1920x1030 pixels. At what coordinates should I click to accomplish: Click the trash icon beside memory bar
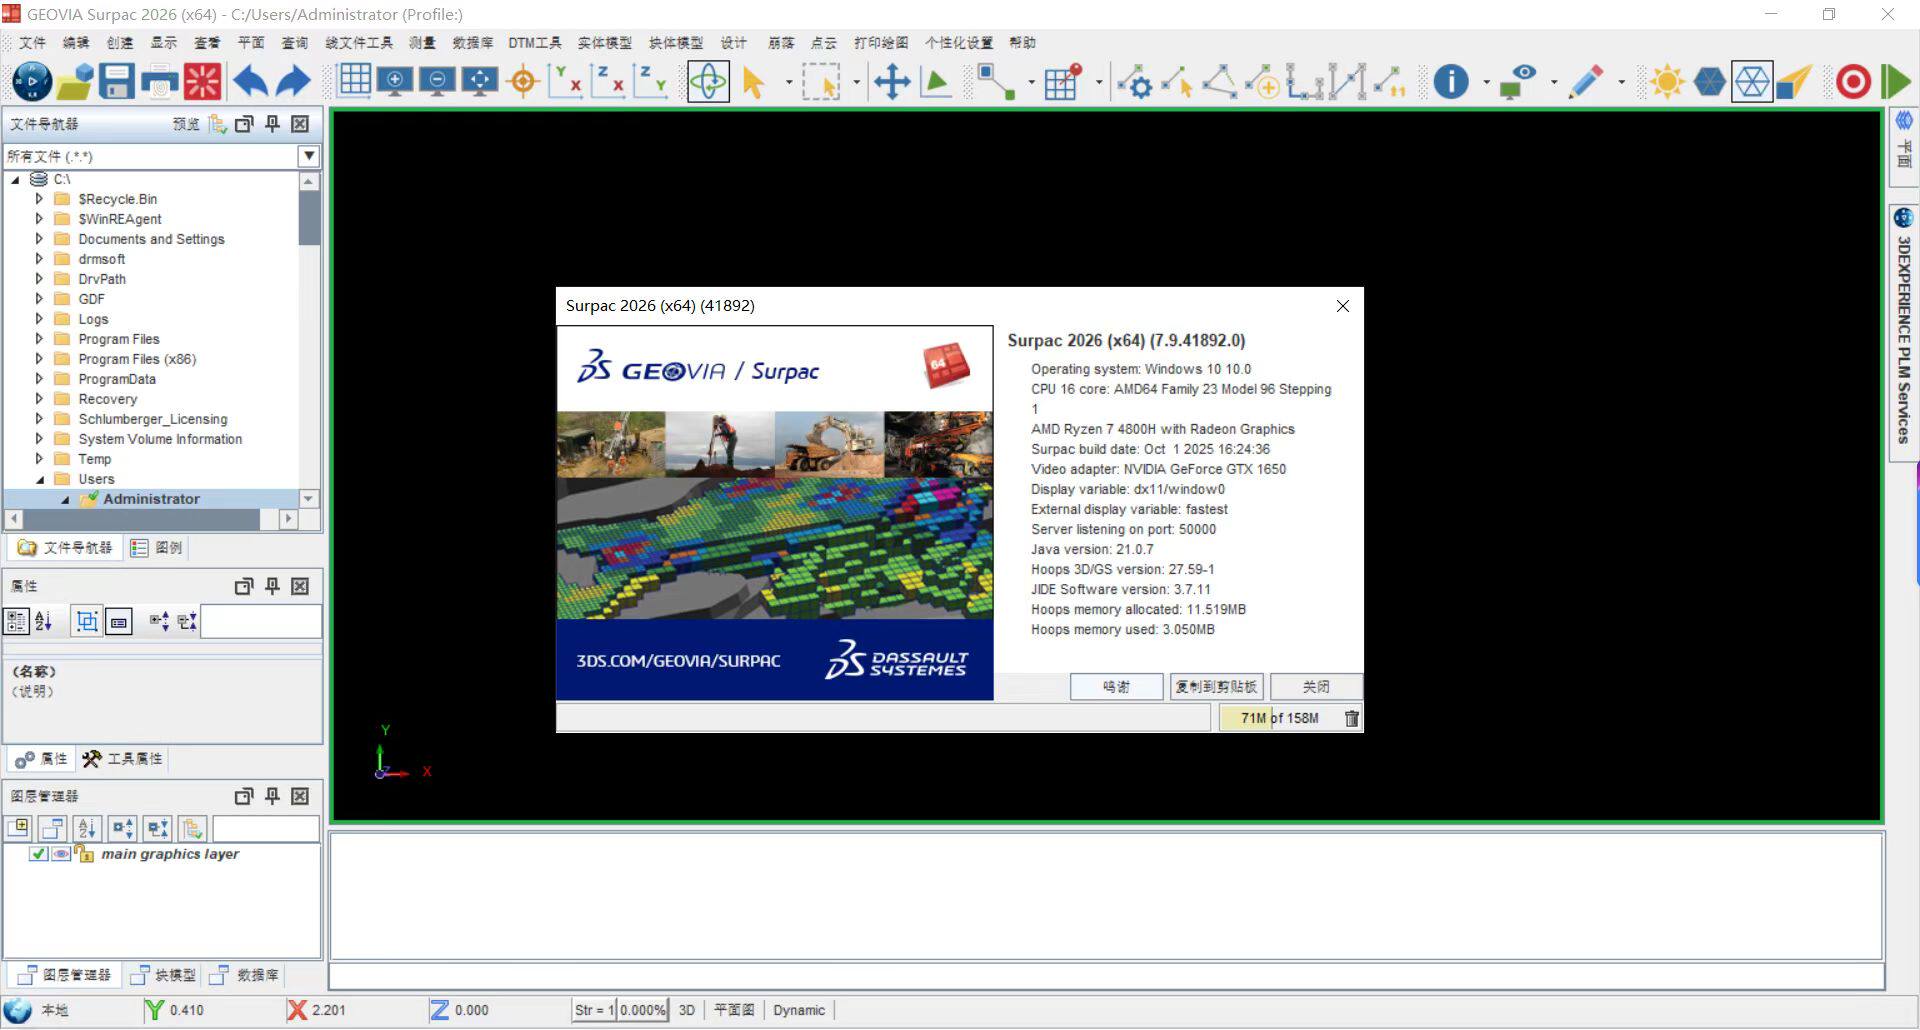point(1352,718)
